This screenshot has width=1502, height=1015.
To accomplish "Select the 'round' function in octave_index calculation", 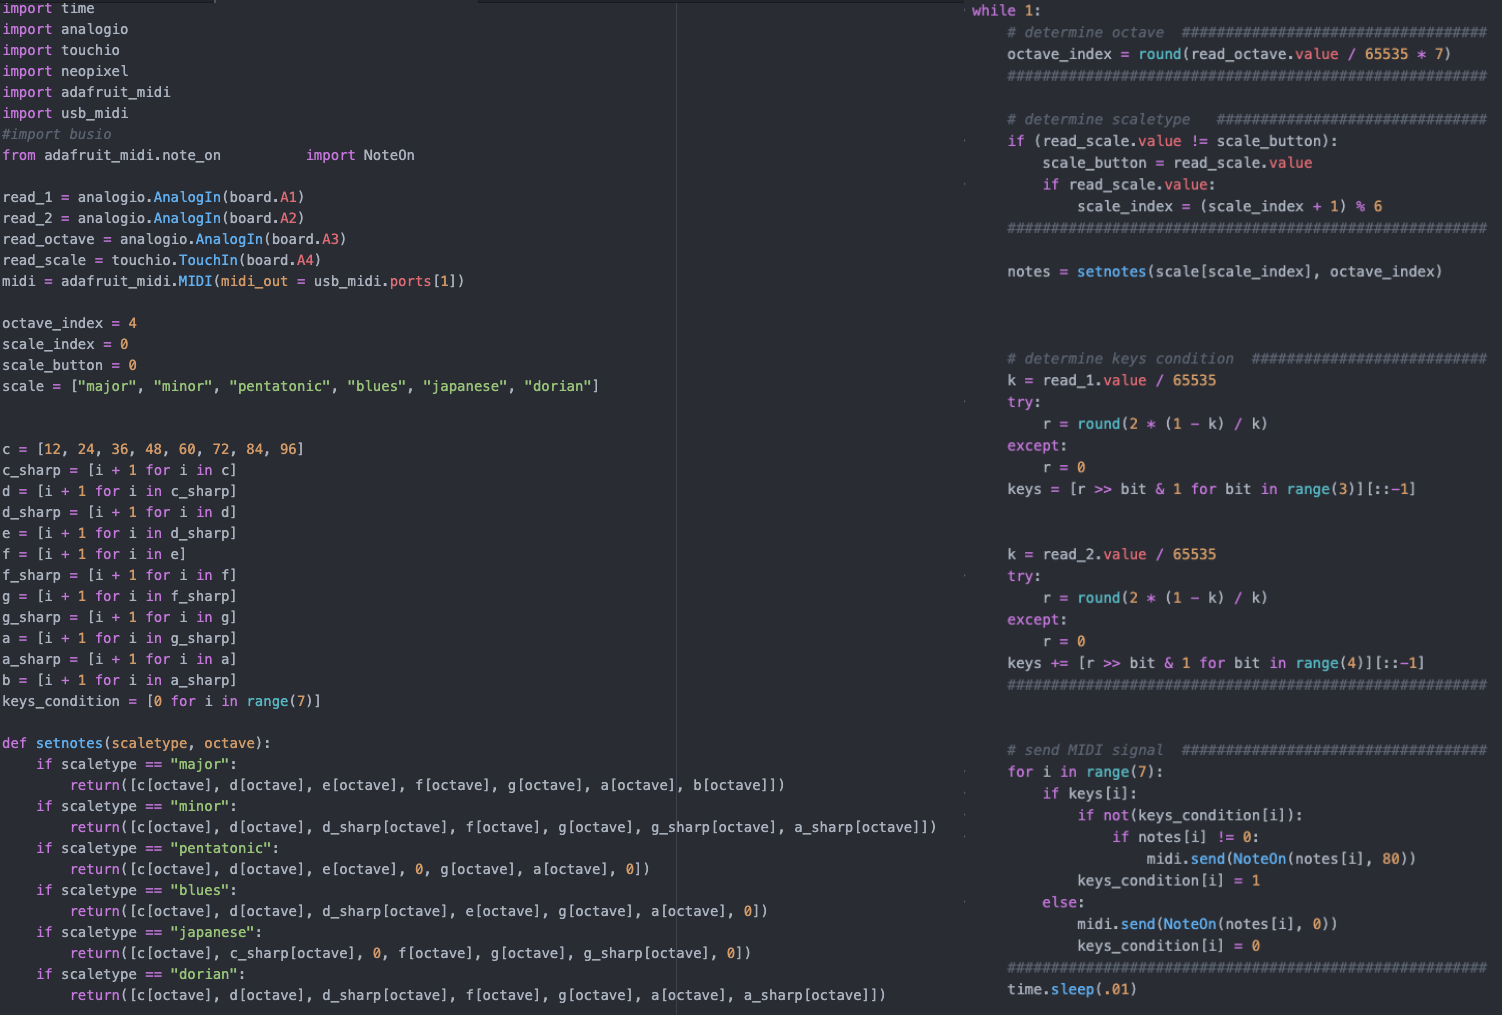I will [1159, 53].
